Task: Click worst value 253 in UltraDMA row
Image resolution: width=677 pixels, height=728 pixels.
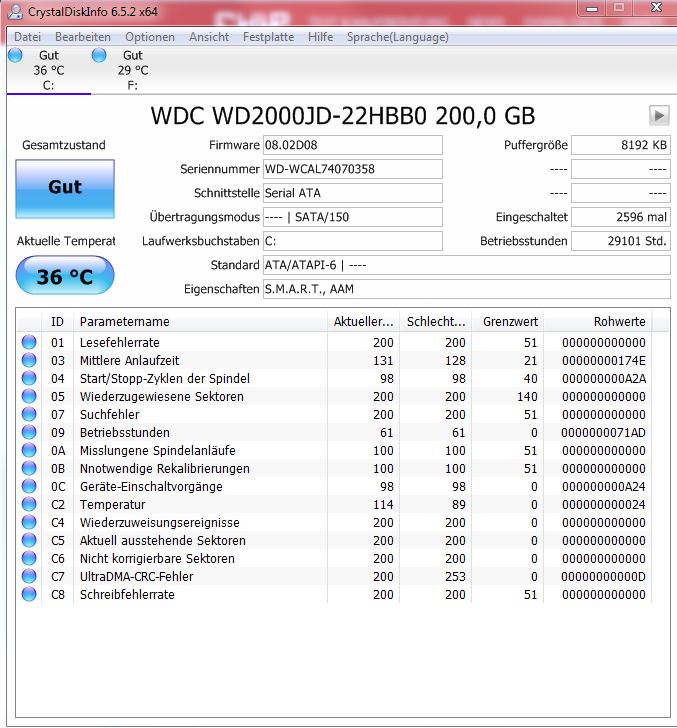Action: coord(455,576)
